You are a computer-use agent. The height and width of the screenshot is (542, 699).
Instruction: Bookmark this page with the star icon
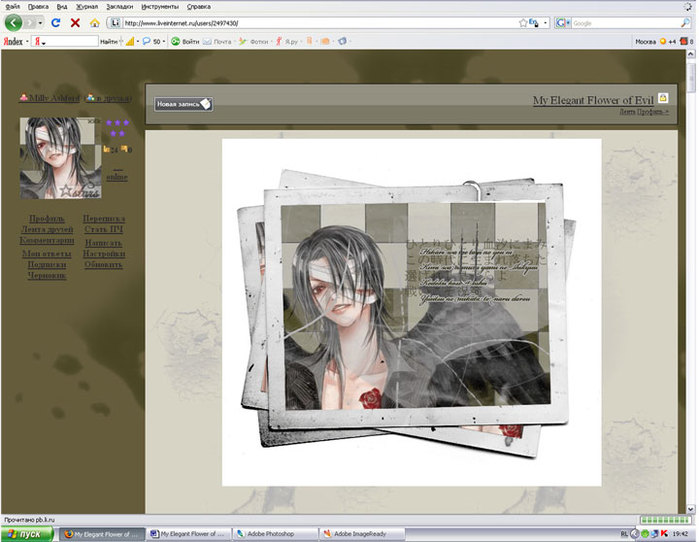click(x=523, y=23)
